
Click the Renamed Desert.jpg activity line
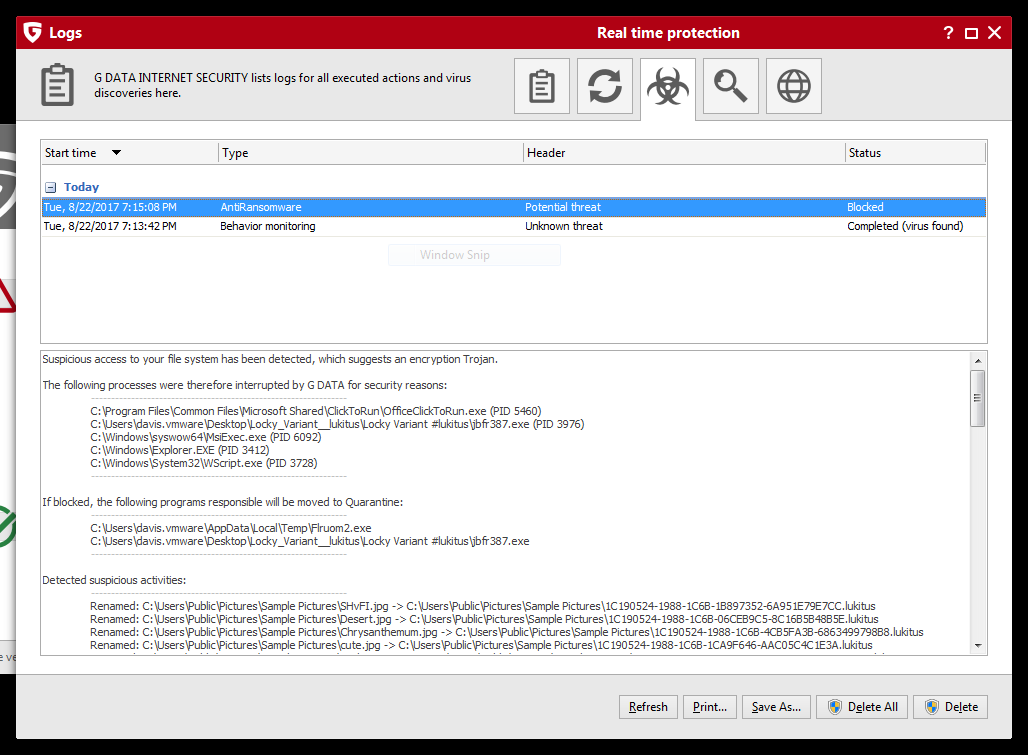[484, 619]
